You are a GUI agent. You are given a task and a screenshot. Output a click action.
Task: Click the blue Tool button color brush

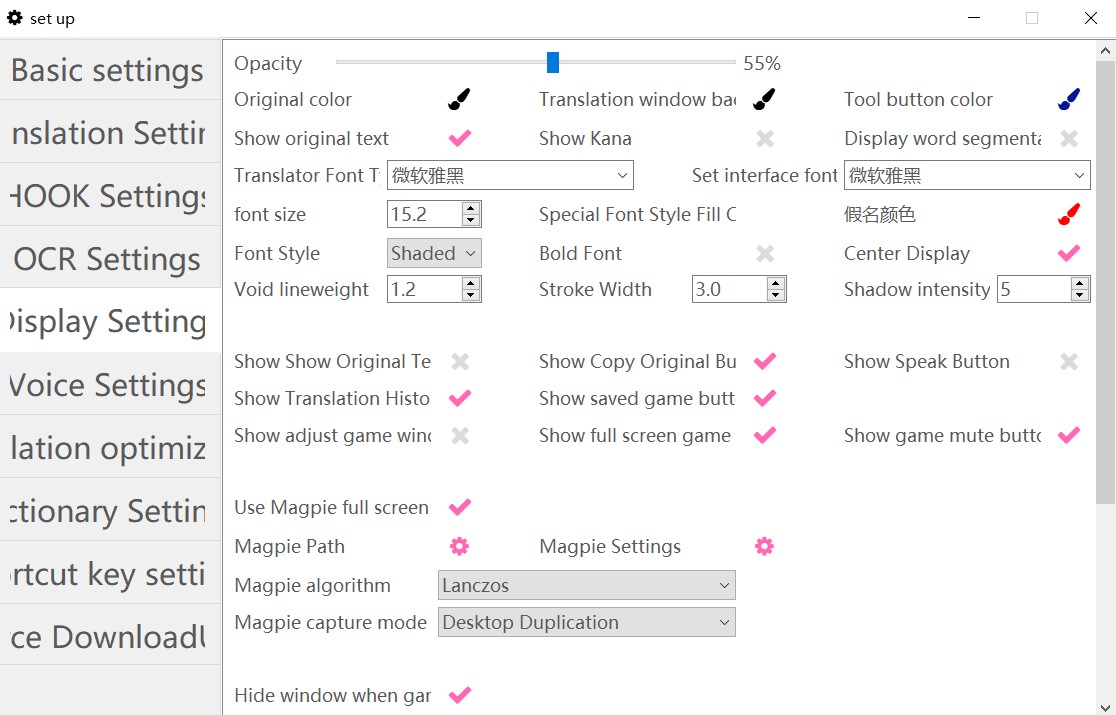pos(1069,99)
